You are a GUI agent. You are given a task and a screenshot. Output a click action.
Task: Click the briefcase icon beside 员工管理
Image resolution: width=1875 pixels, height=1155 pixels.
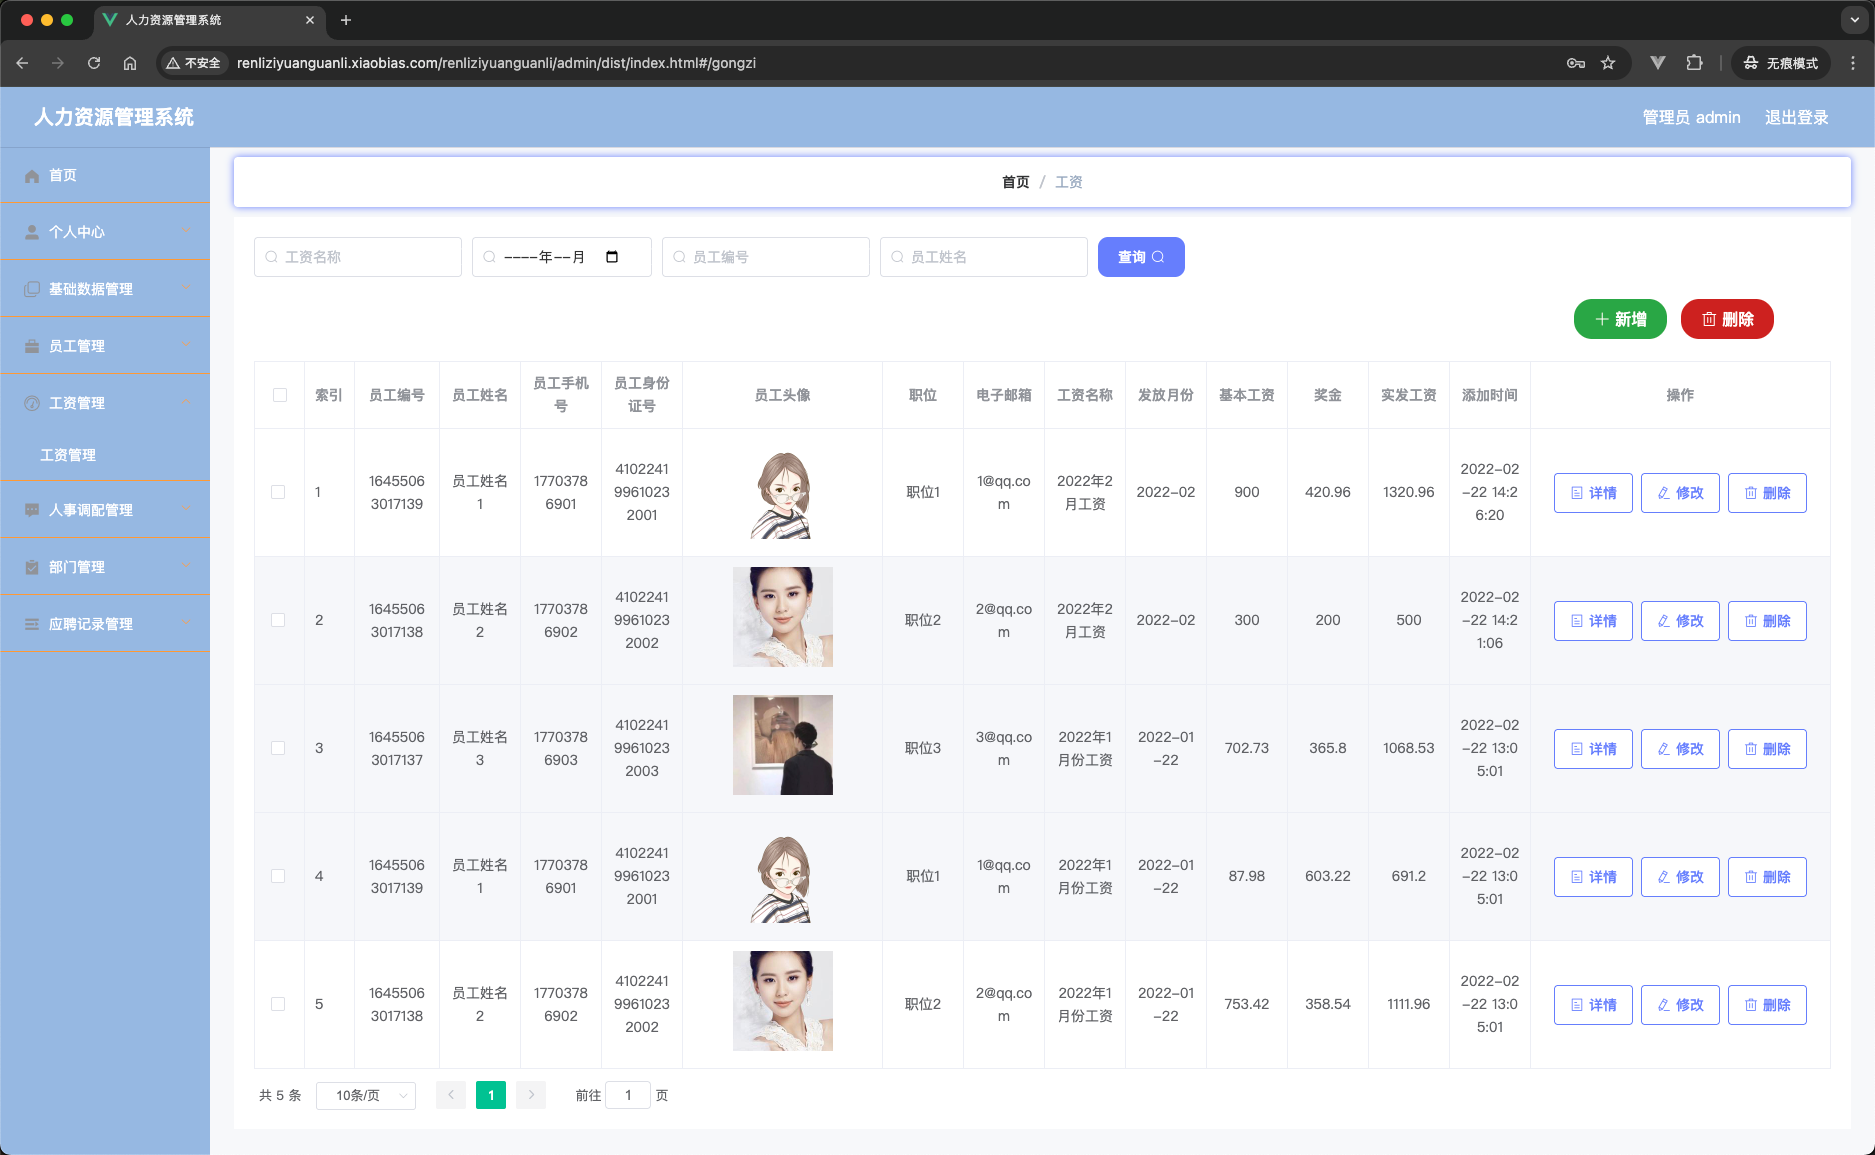(x=32, y=346)
